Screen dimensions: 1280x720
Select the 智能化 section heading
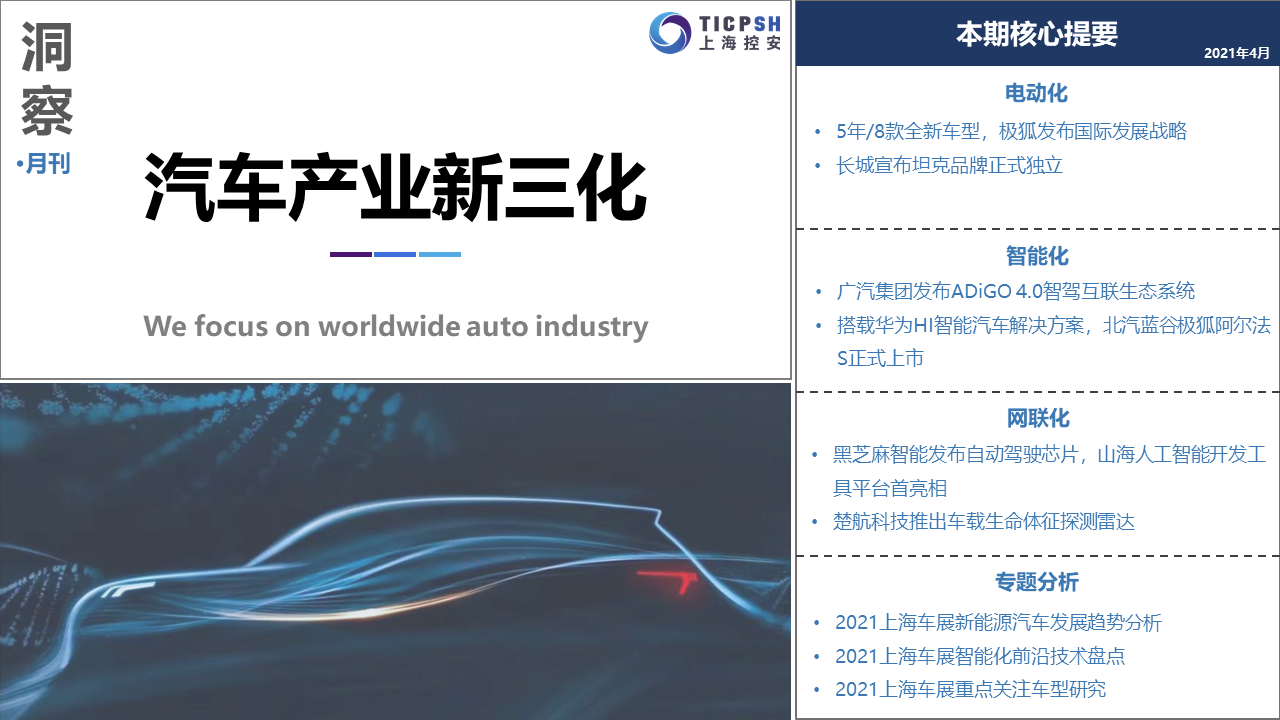tap(1037, 255)
